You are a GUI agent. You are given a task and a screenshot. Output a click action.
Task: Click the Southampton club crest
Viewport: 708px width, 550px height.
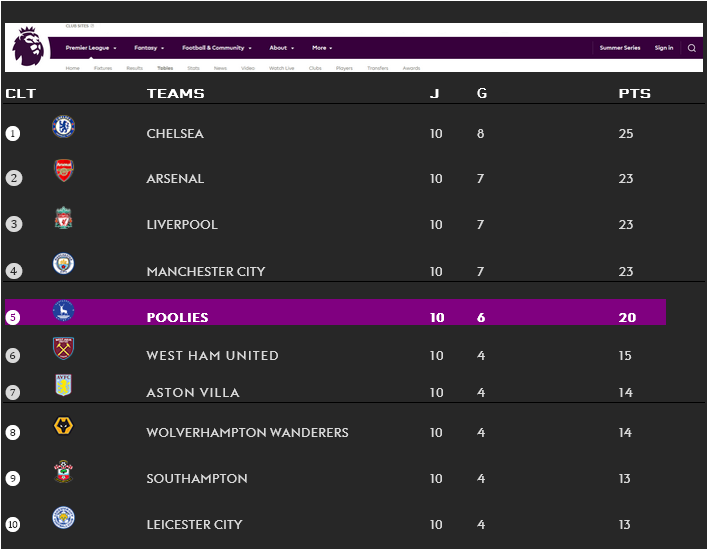[64, 472]
